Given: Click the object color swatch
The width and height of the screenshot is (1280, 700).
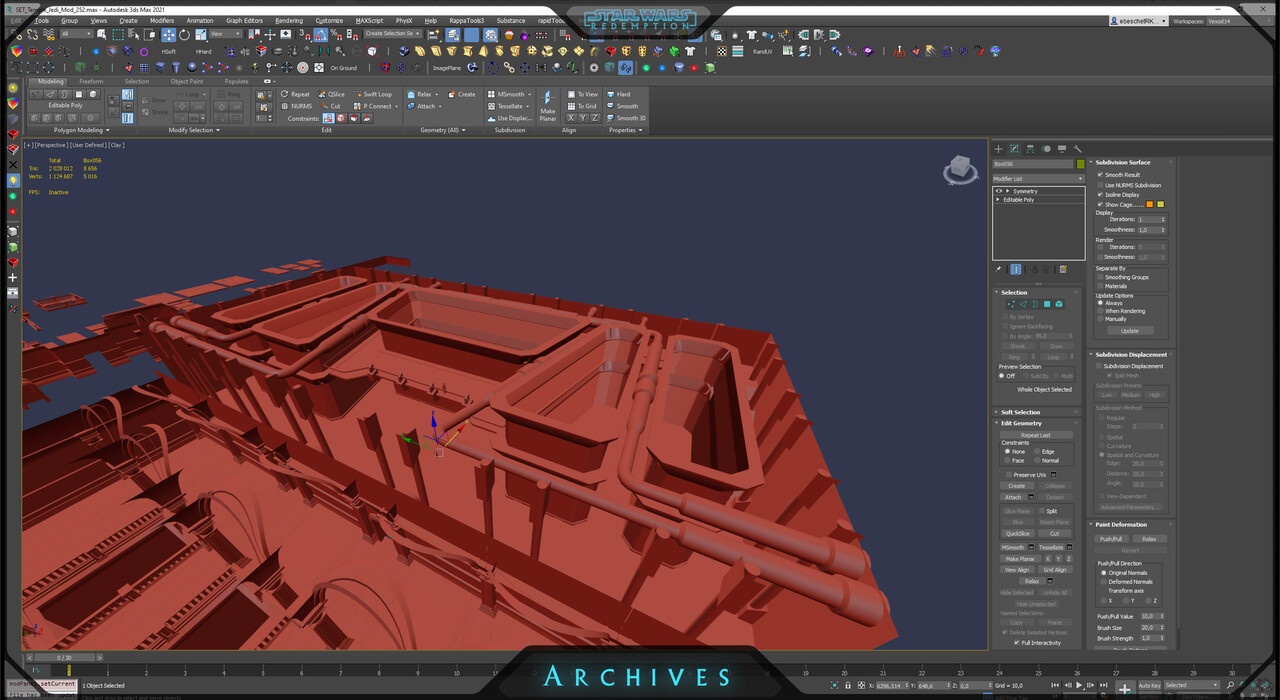Looking at the screenshot, I should tap(1080, 164).
